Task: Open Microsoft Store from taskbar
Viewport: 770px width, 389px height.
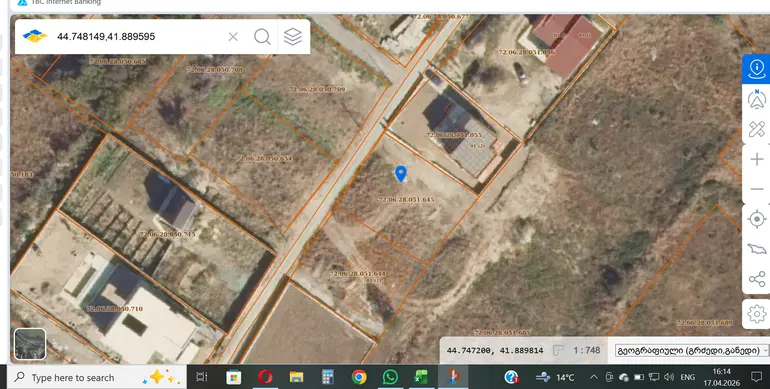Action: coord(233,377)
